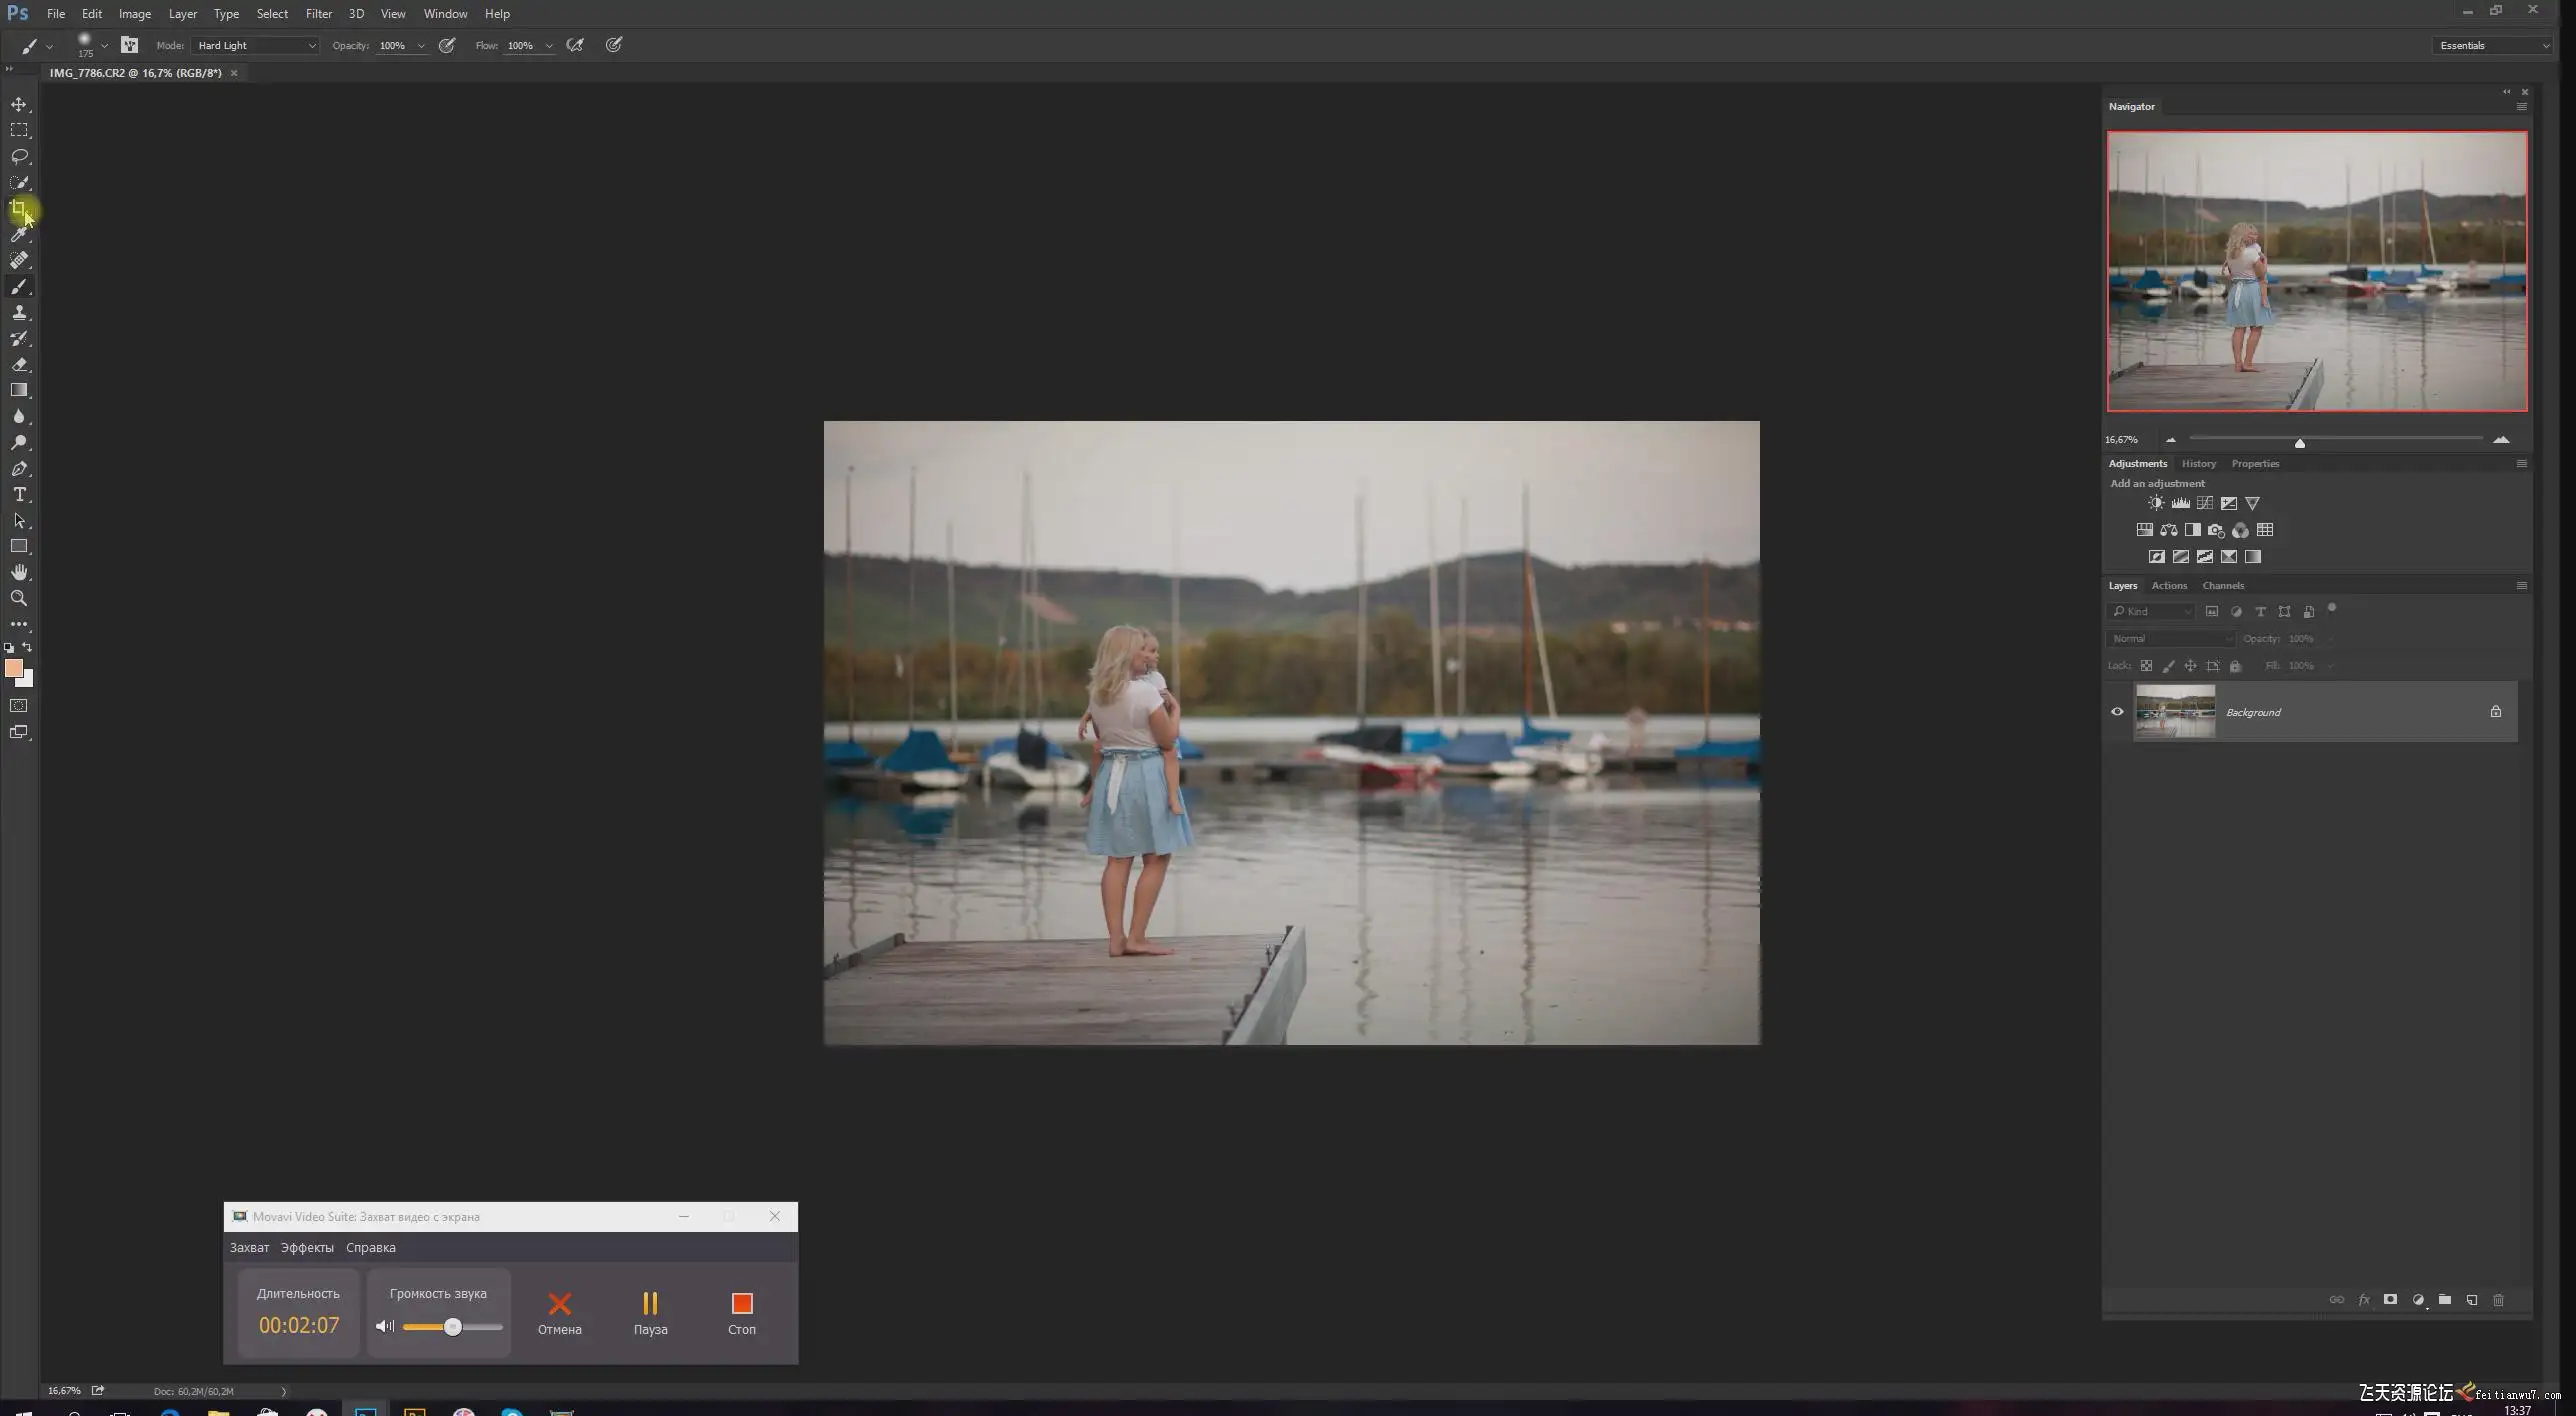Viewport: 2576px width, 1416px height.
Task: Toggle pressure for opacity button
Action: click(447, 45)
